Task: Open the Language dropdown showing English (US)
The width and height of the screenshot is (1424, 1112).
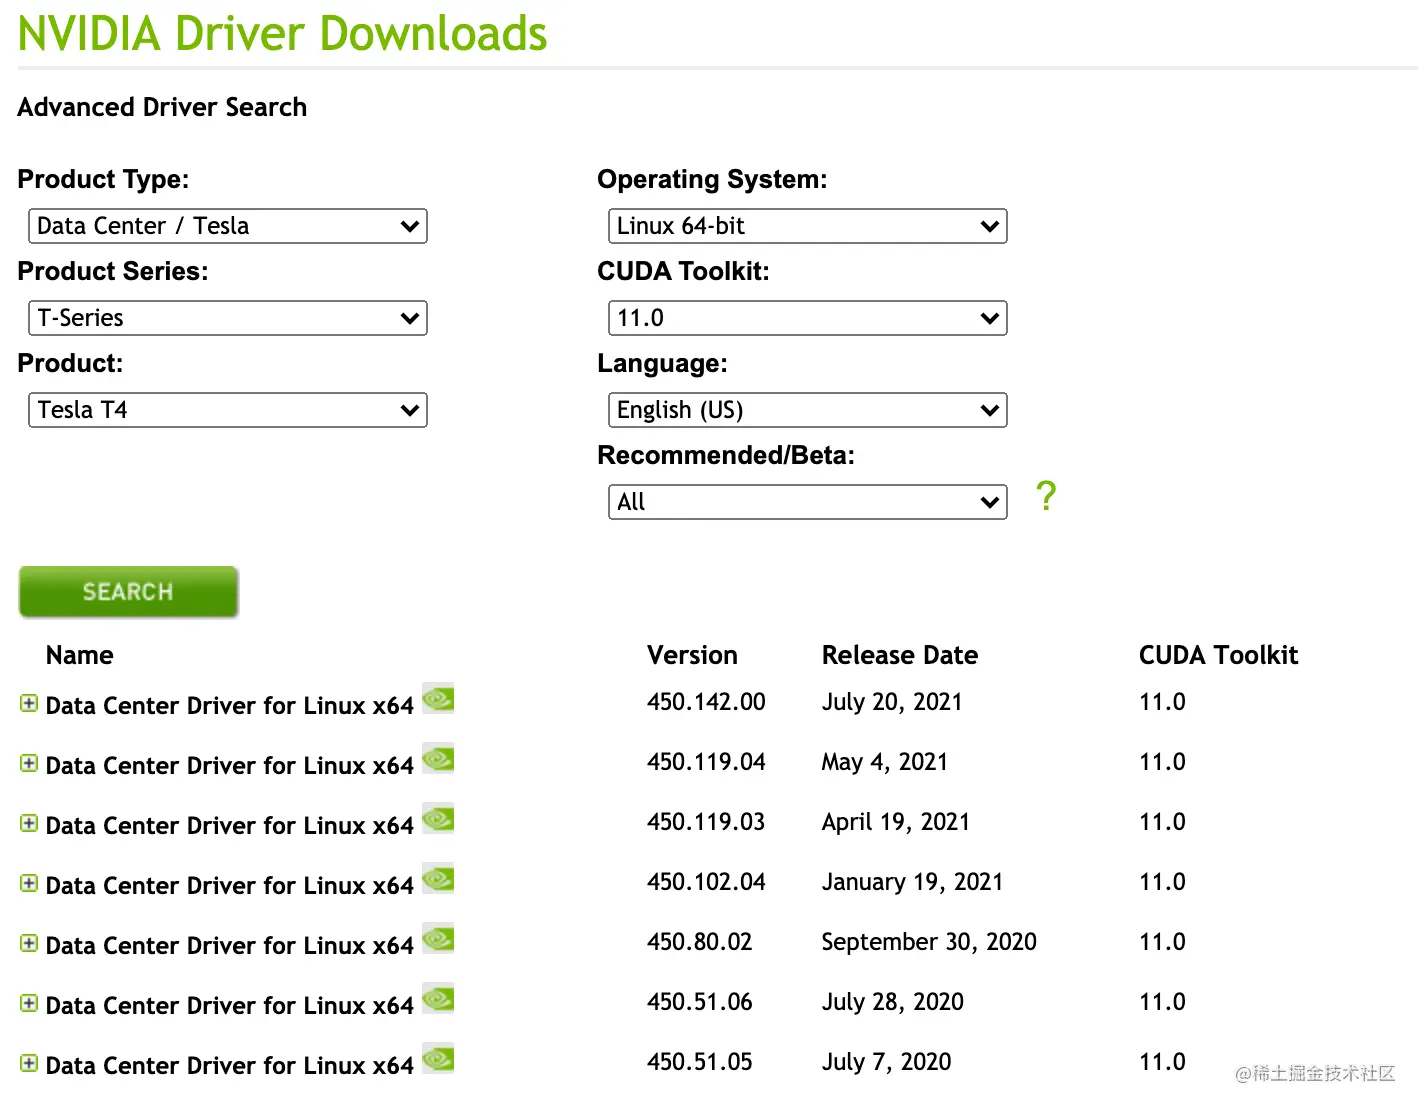Action: (808, 410)
